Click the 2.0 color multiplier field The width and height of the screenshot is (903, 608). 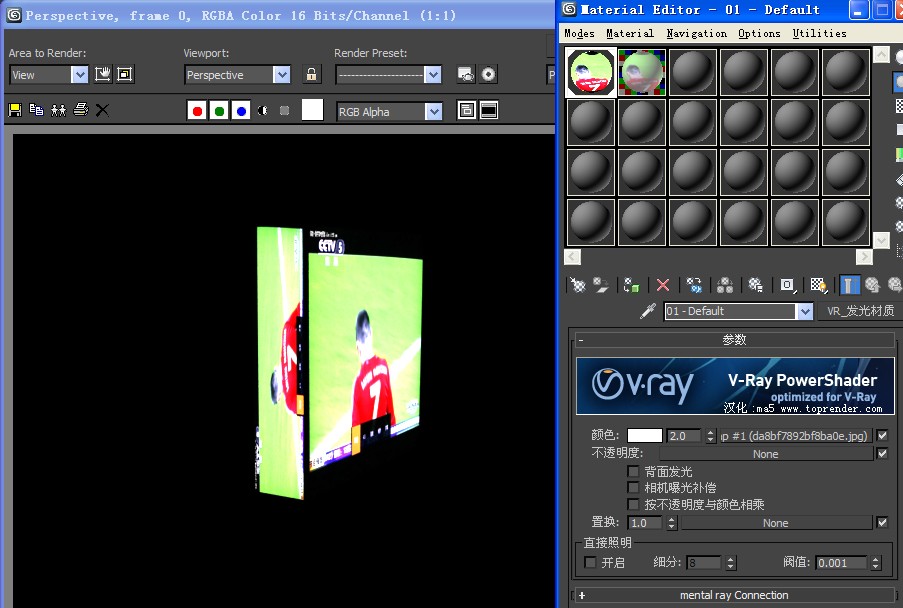pyautogui.click(x=684, y=436)
